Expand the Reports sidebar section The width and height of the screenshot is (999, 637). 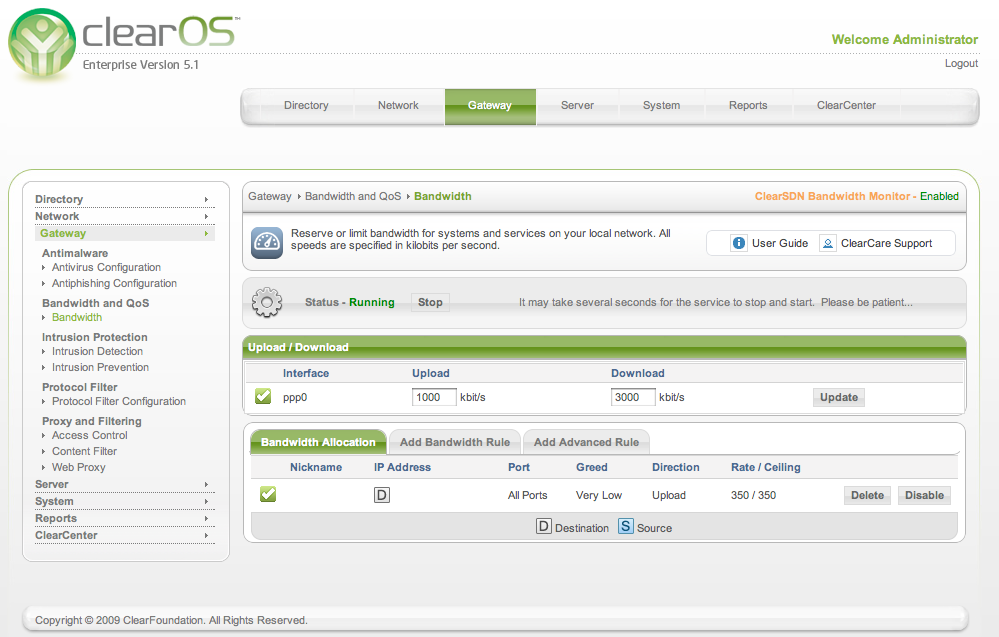(x=123, y=518)
